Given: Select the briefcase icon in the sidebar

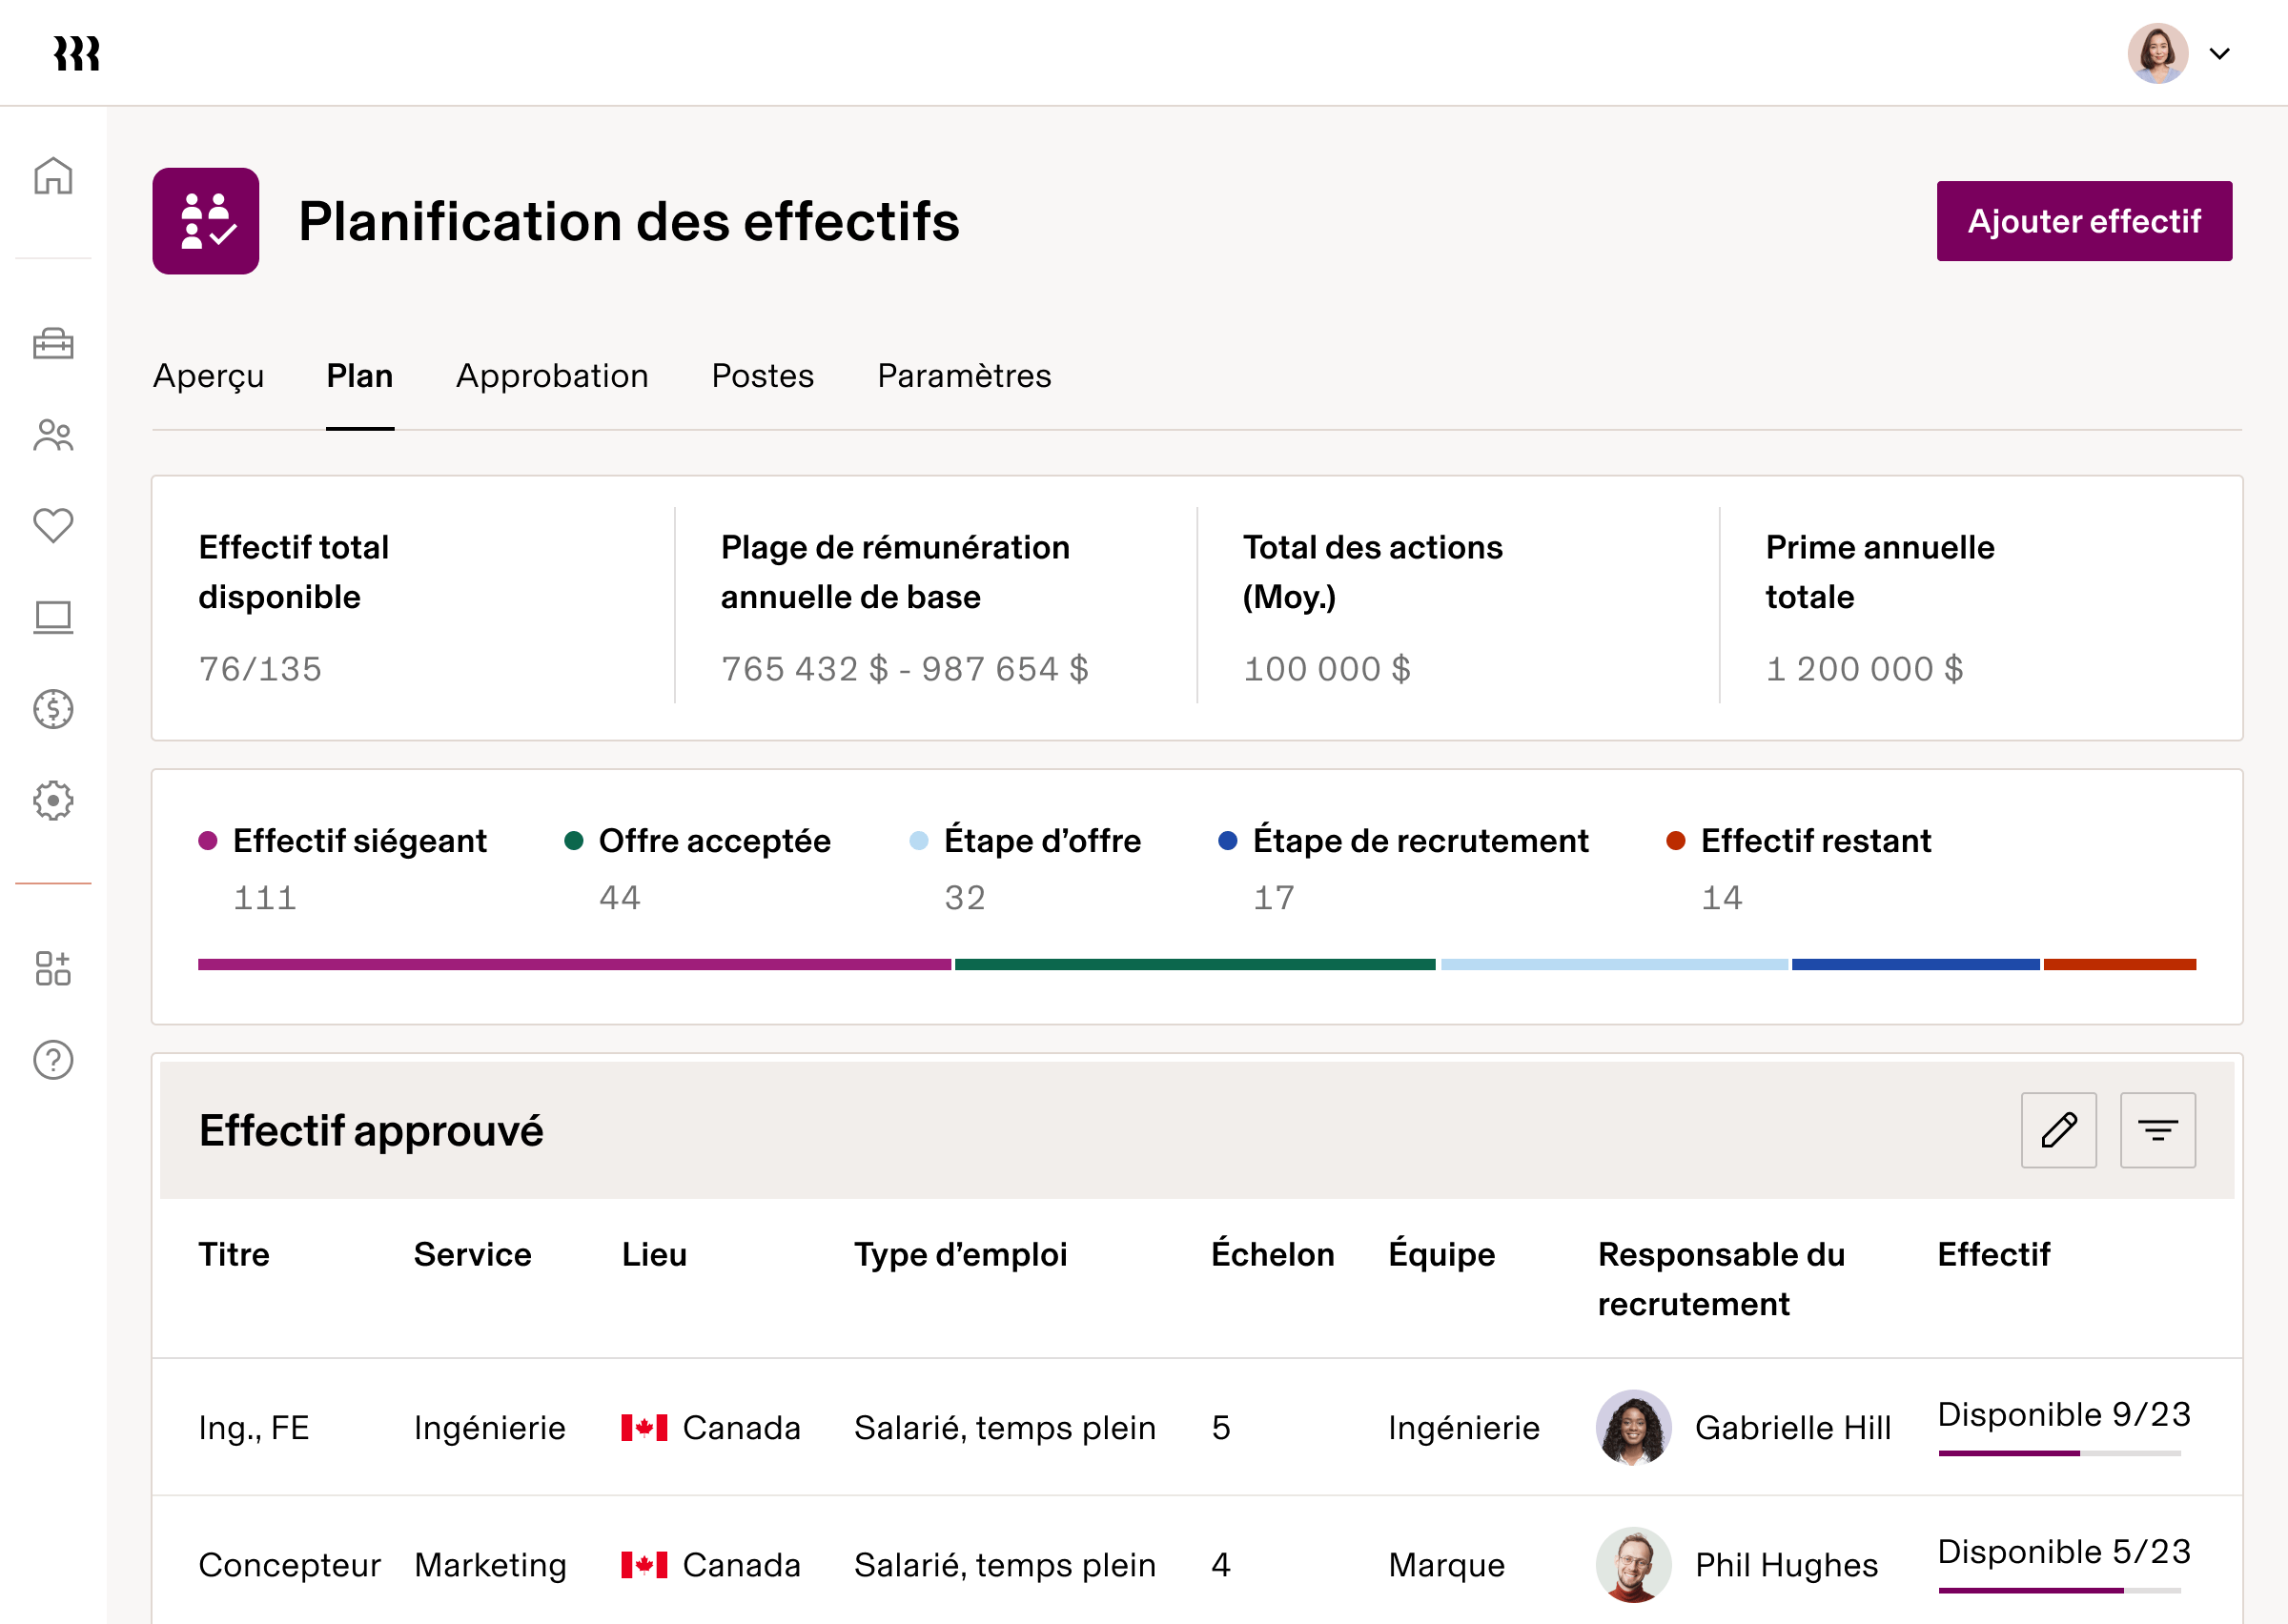Looking at the screenshot, I should point(53,344).
